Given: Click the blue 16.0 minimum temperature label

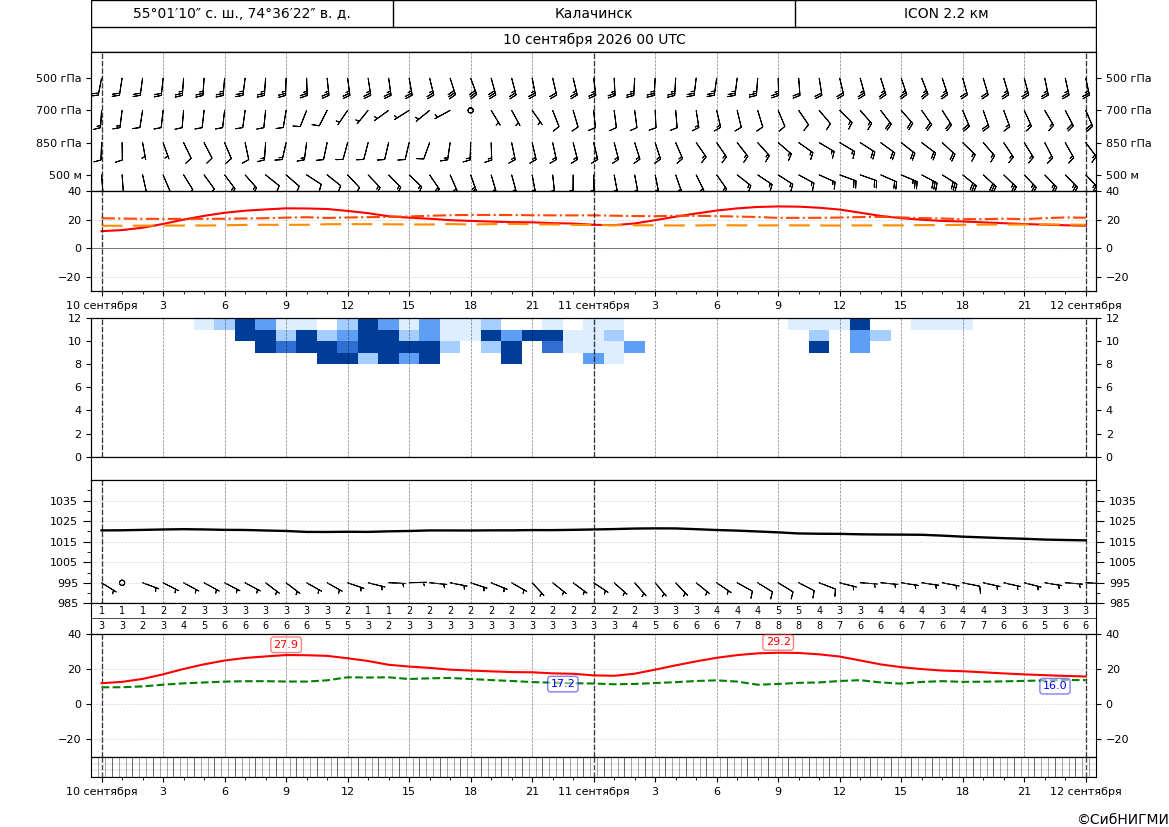Looking at the screenshot, I should coord(1054,685).
